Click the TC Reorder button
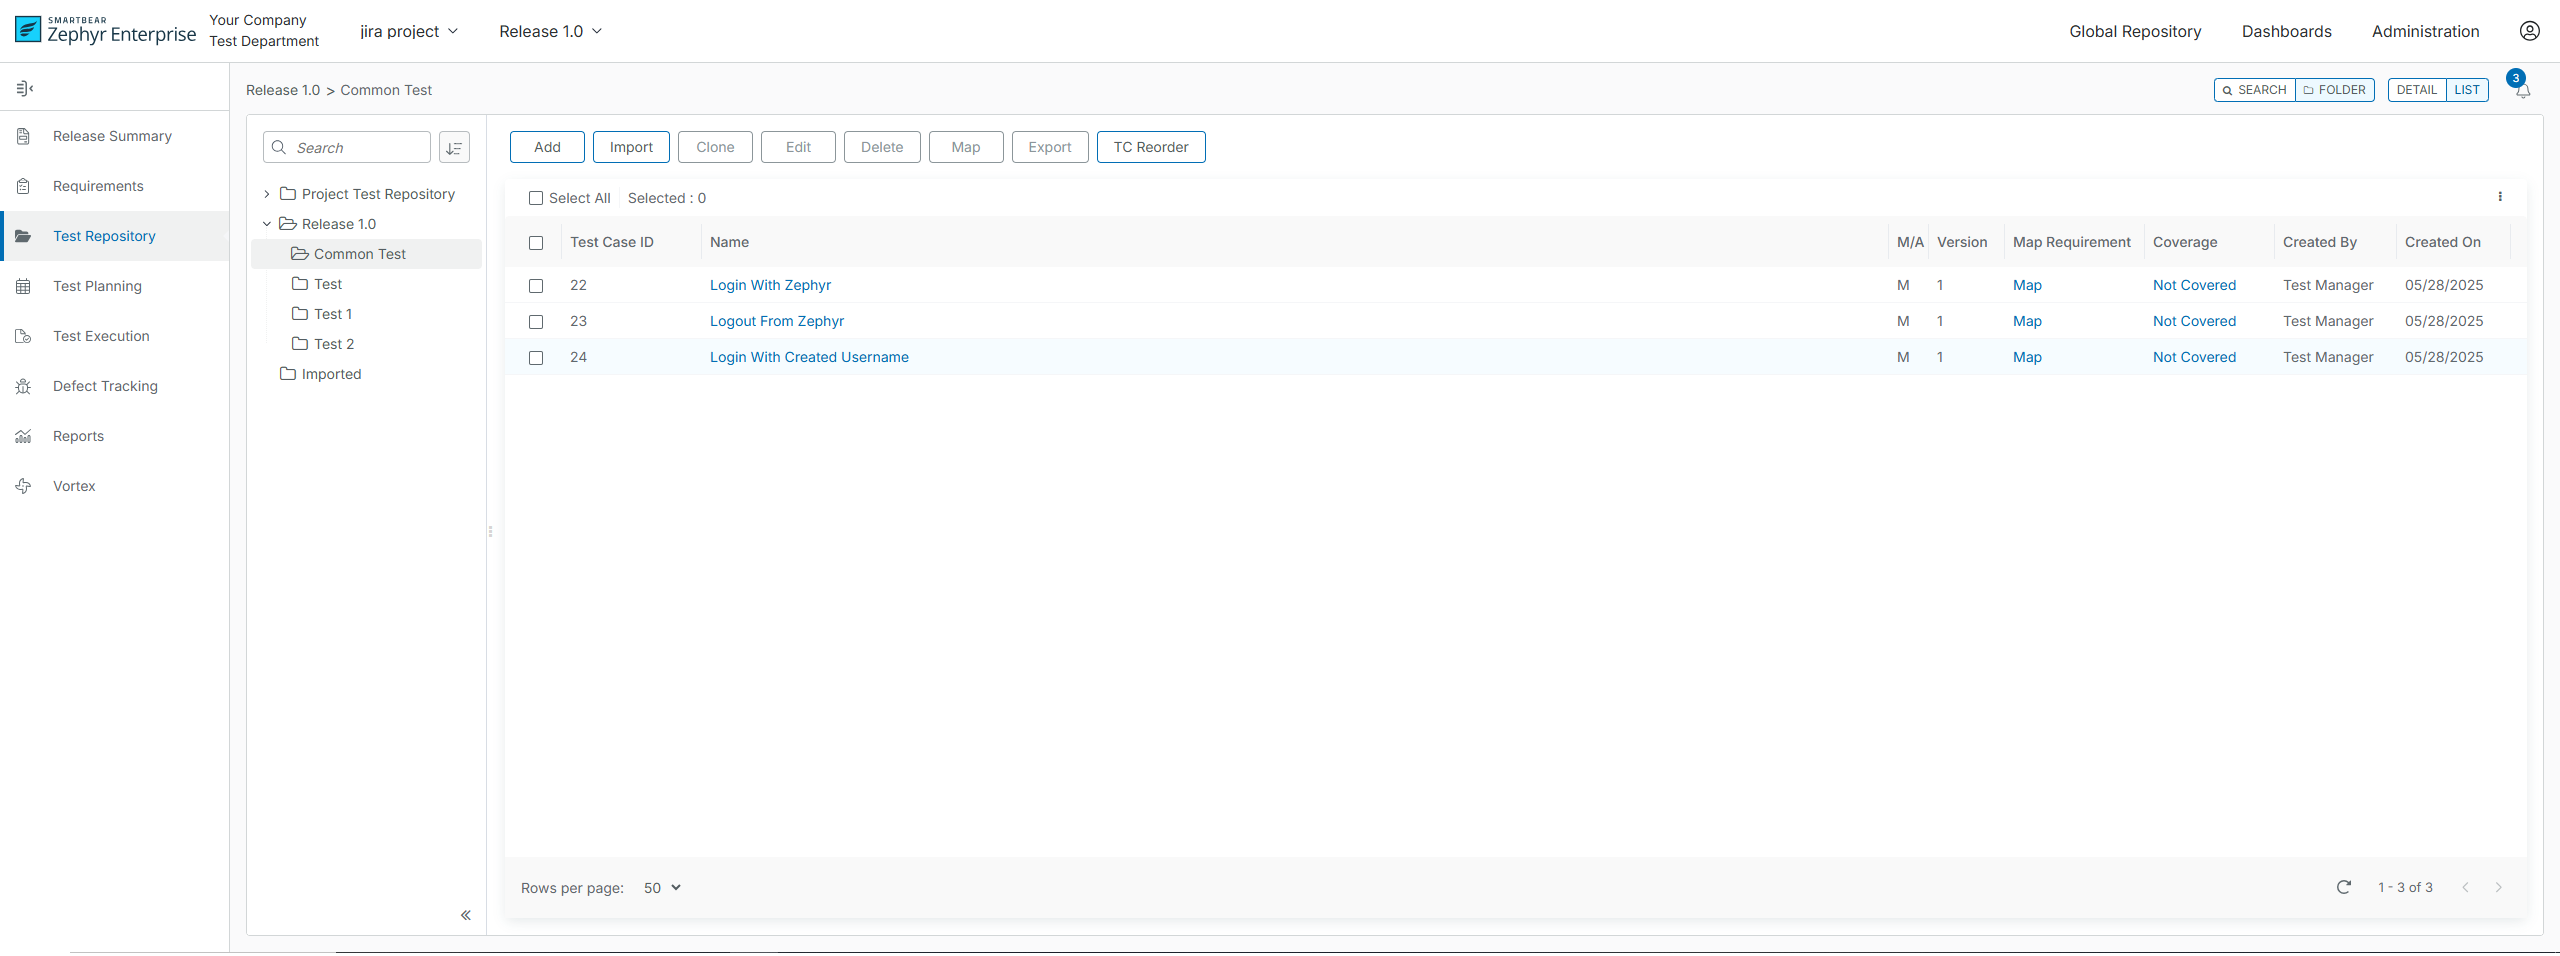 pos(1150,147)
